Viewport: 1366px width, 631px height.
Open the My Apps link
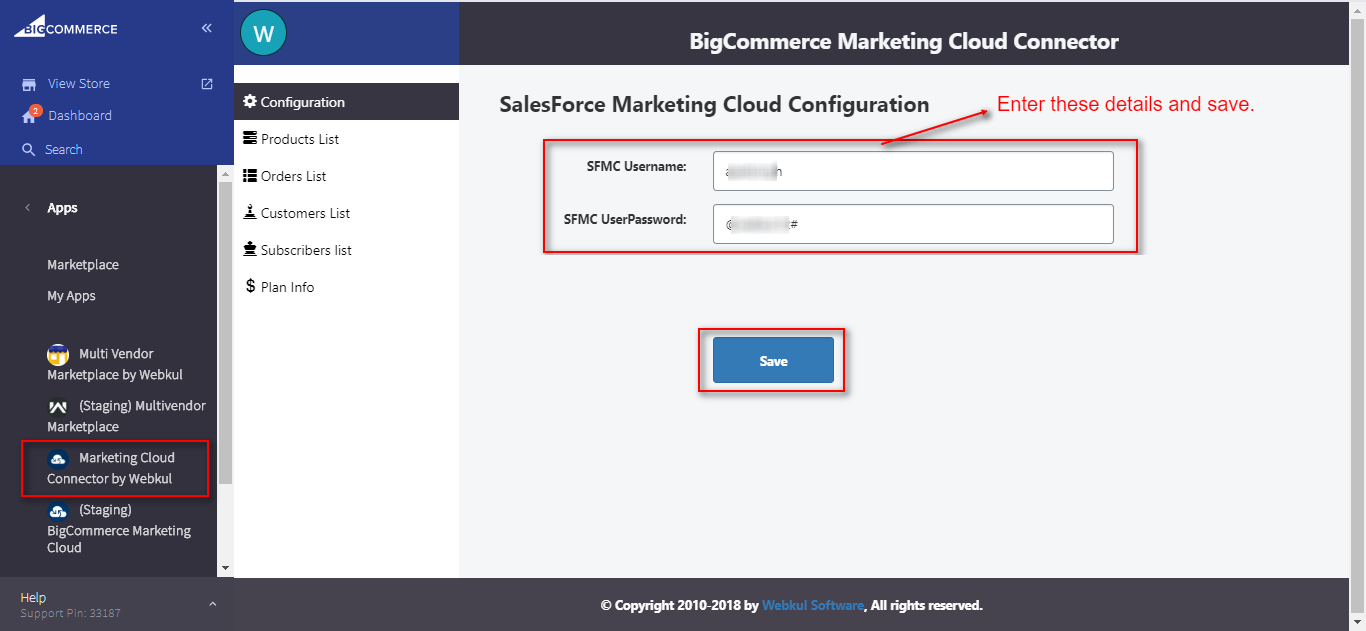[x=71, y=296]
